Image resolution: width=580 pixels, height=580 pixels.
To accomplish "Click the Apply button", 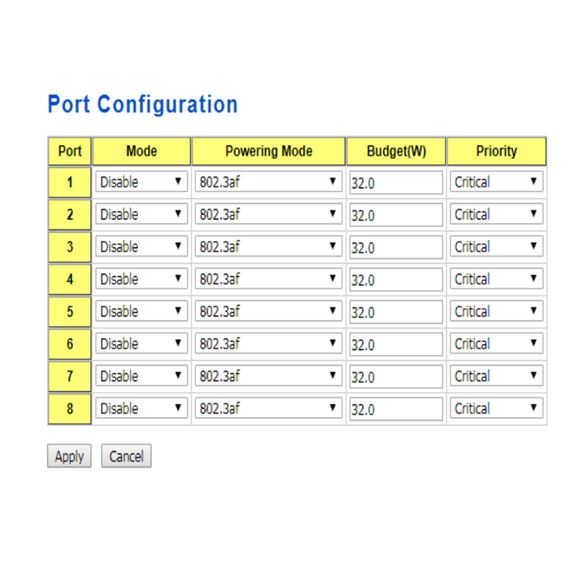I will 69,456.
